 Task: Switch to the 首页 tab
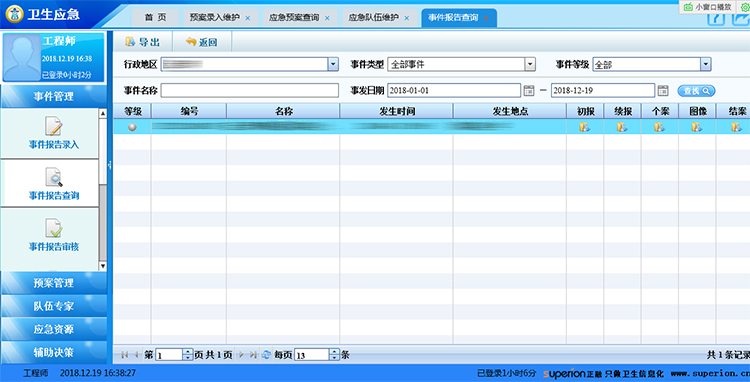tap(155, 18)
